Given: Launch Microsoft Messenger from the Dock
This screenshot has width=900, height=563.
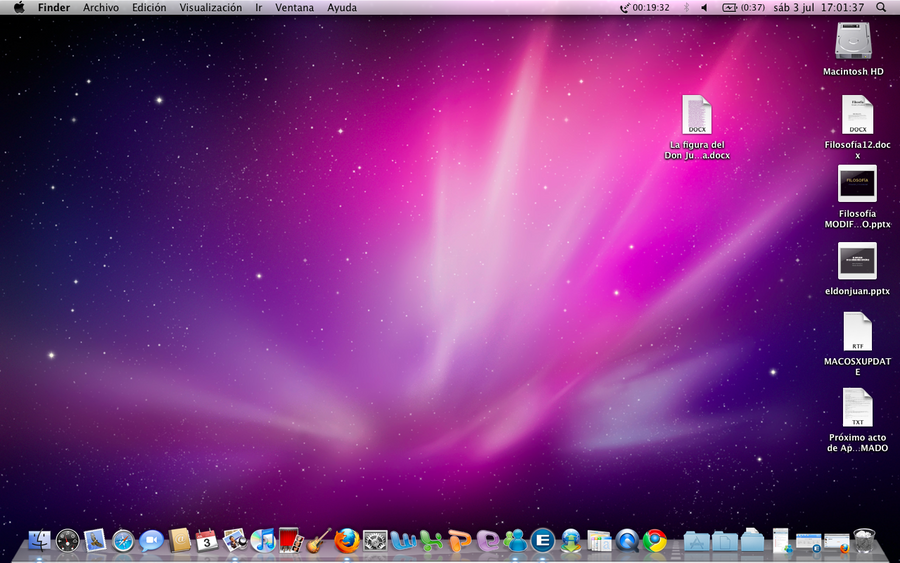Looking at the screenshot, I should coord(515,541).
